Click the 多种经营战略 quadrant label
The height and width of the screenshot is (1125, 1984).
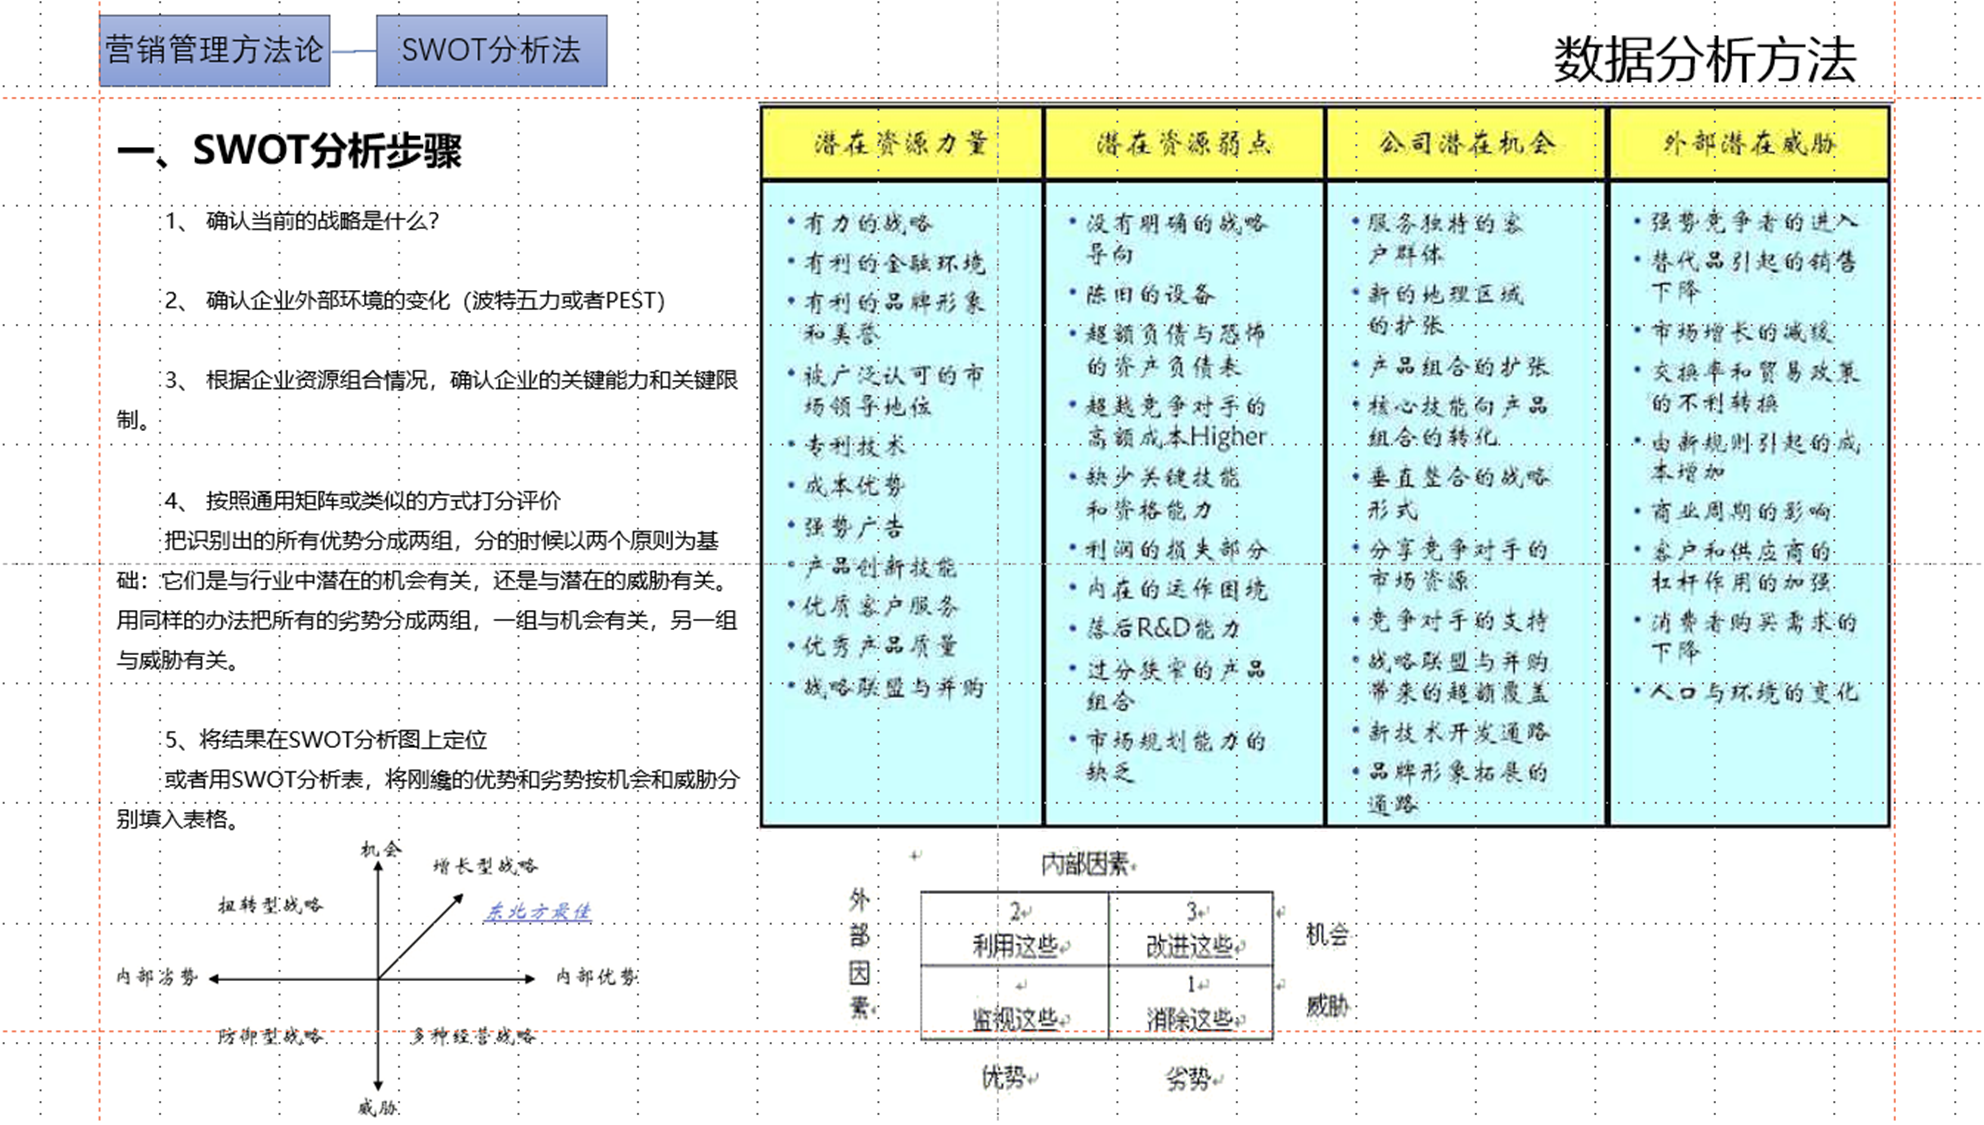point(472,1036)
